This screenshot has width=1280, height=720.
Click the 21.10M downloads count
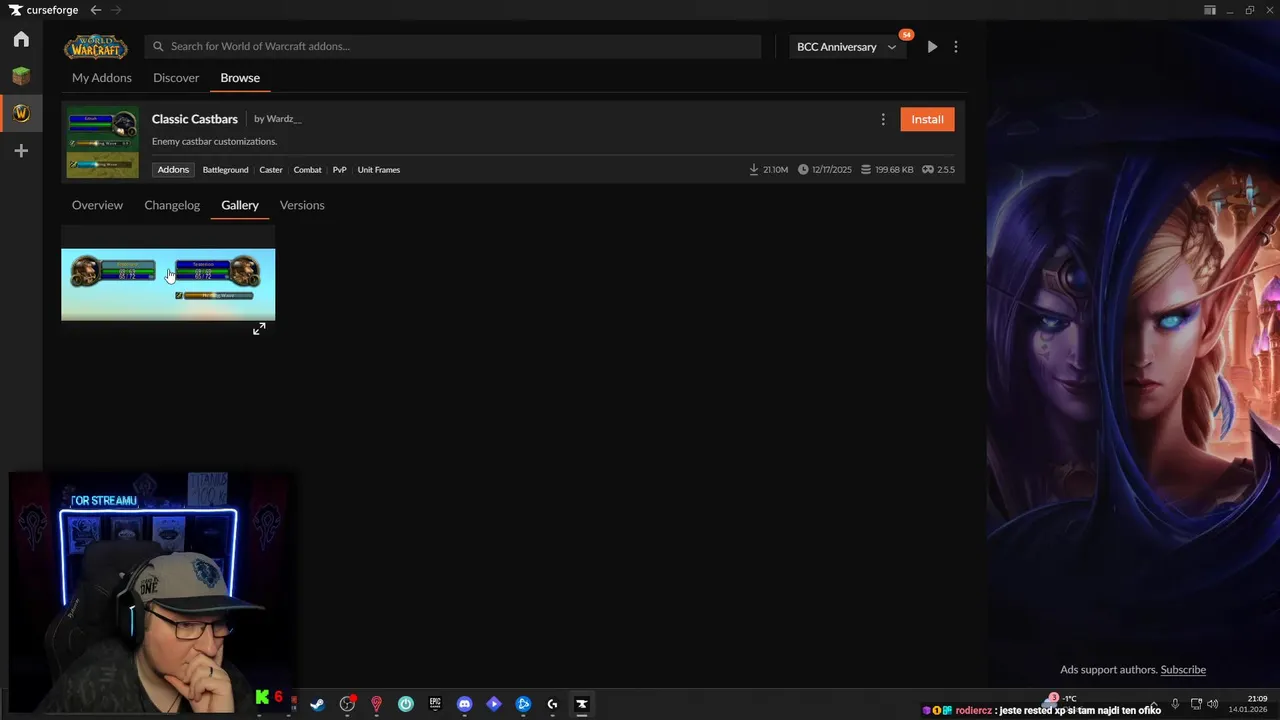click(x=768, y=170)
